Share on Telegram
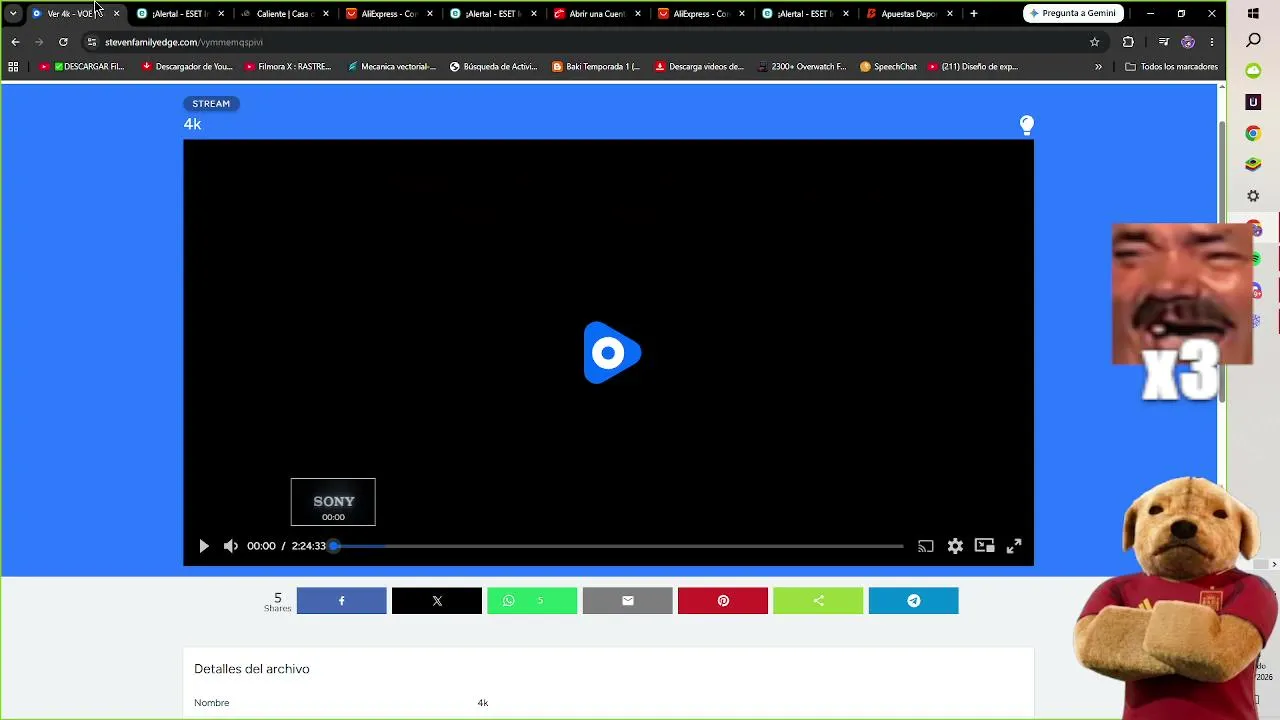 tap(914, 601)
